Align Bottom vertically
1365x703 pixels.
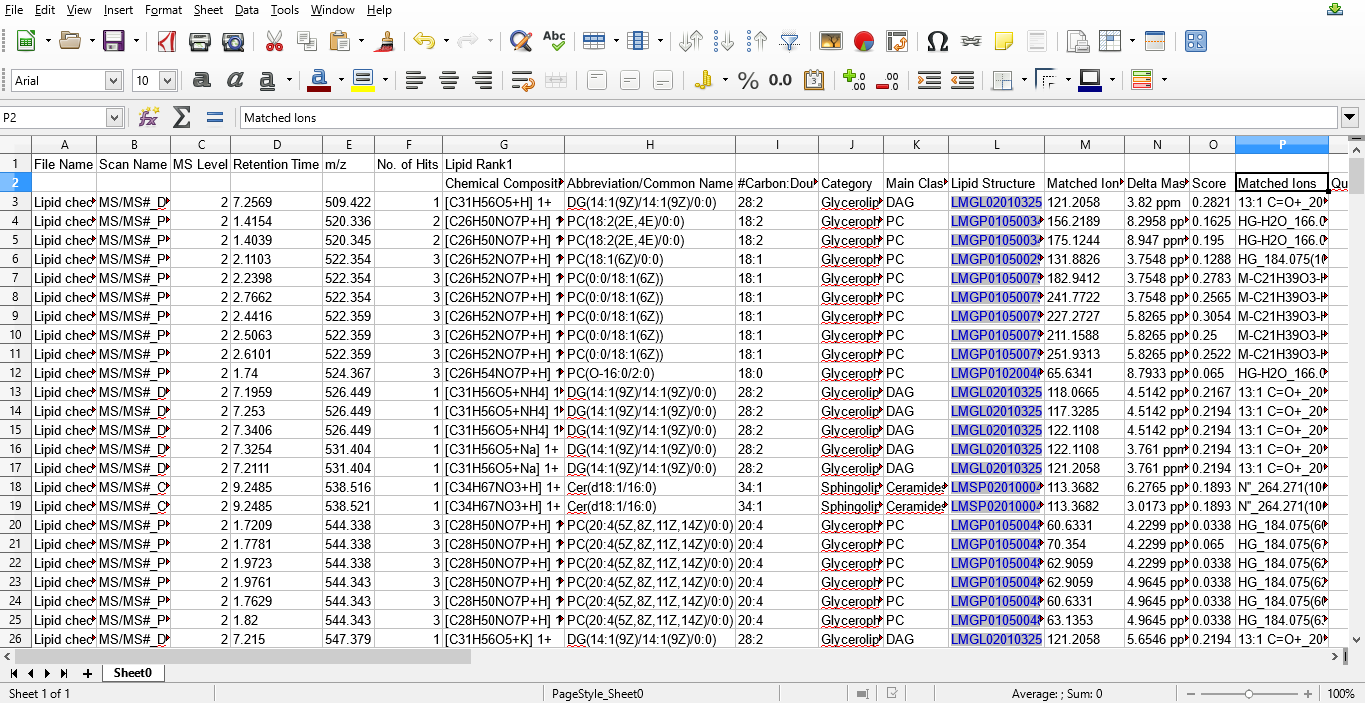[x=663, y=81]
